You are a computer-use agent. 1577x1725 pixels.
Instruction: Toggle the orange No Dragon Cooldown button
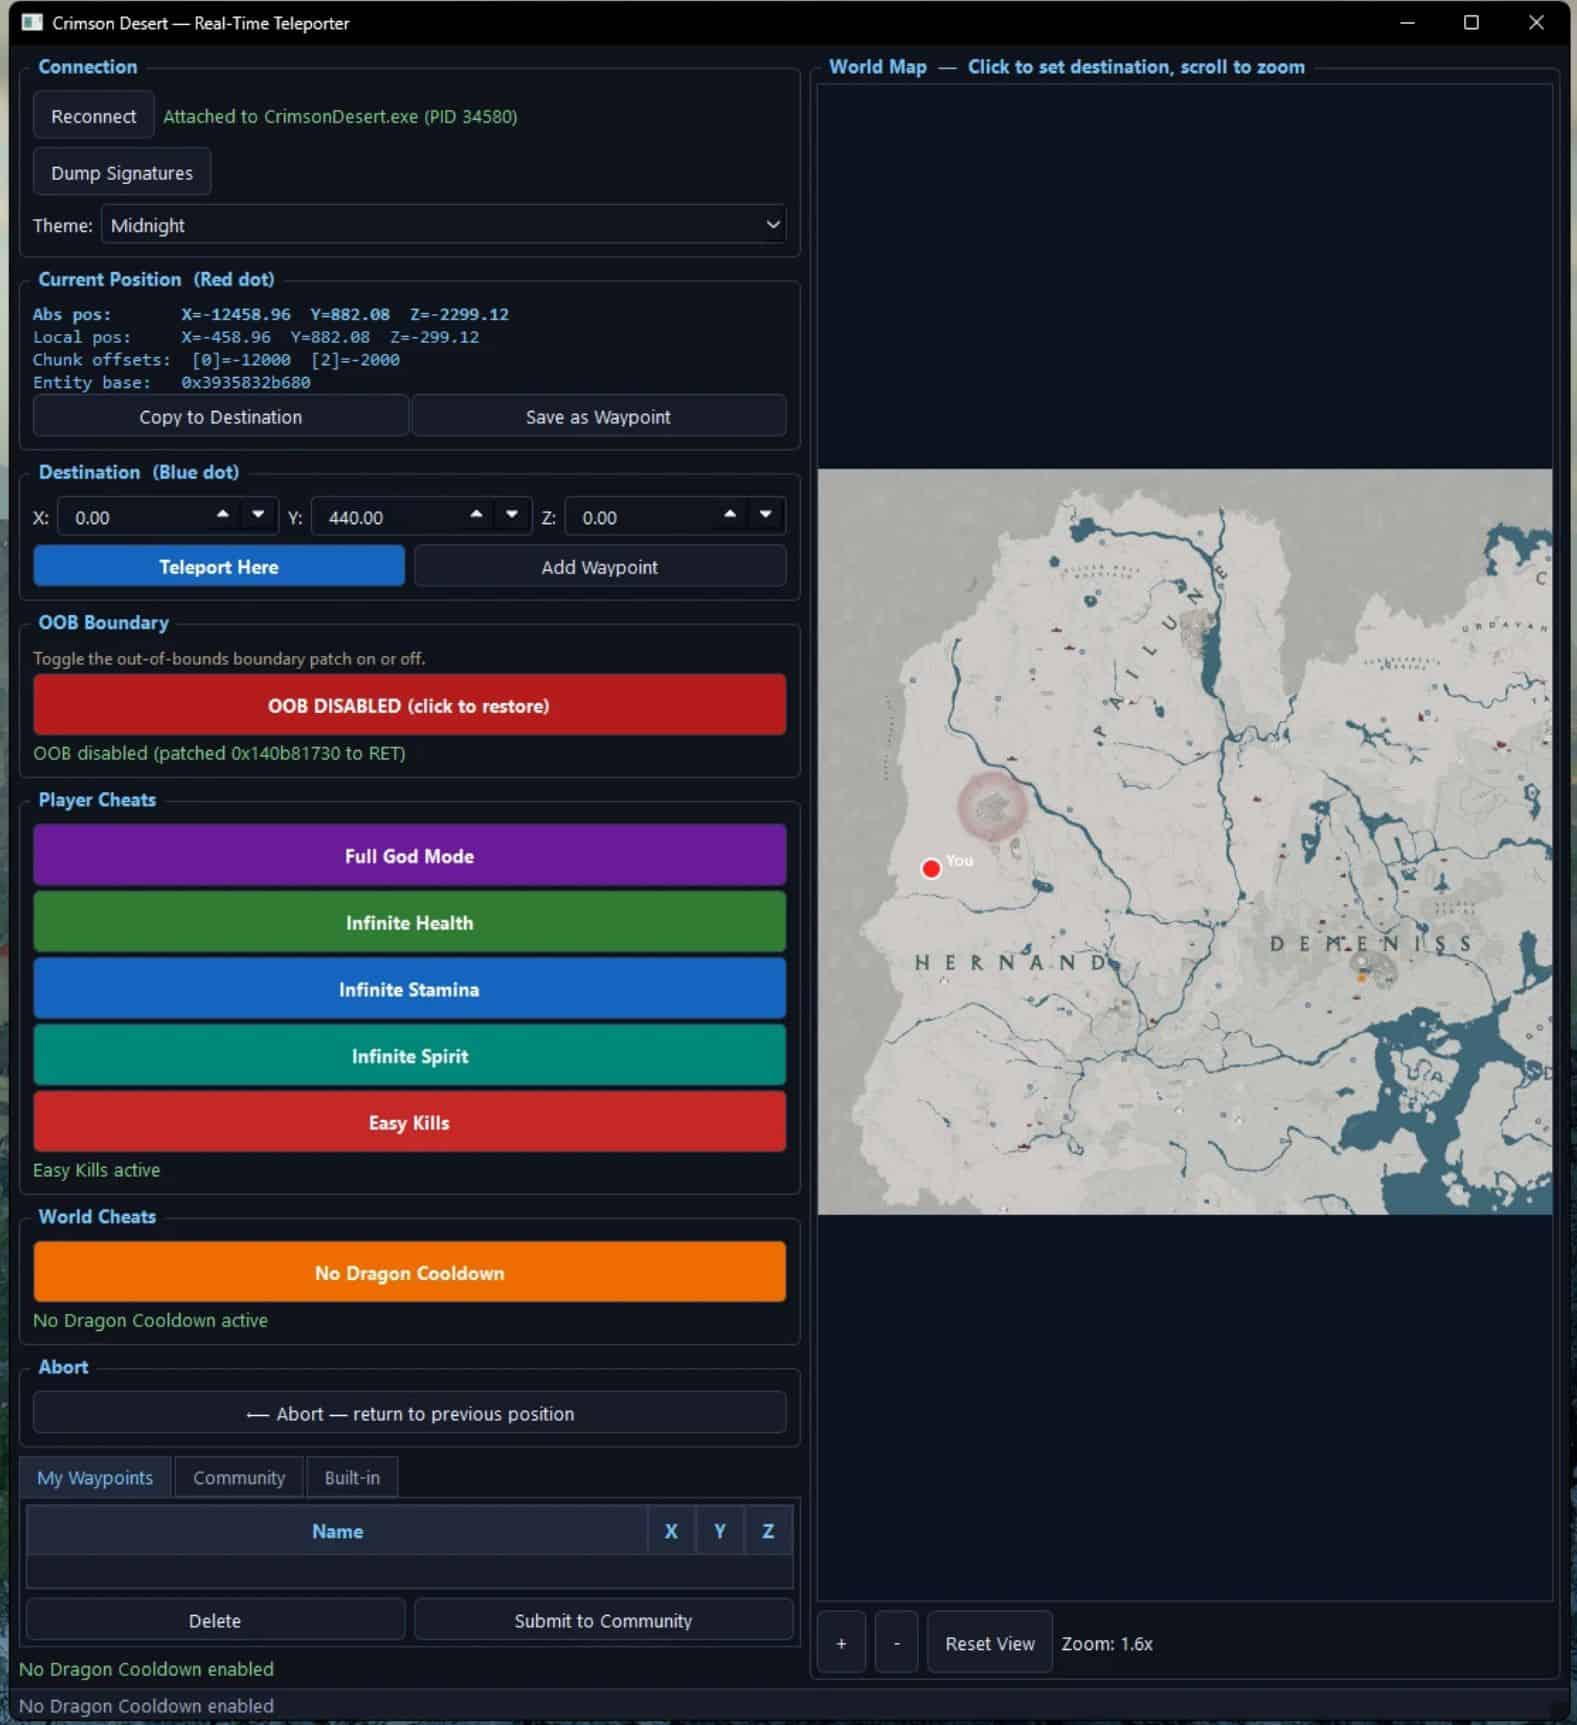coord(409,1272)
